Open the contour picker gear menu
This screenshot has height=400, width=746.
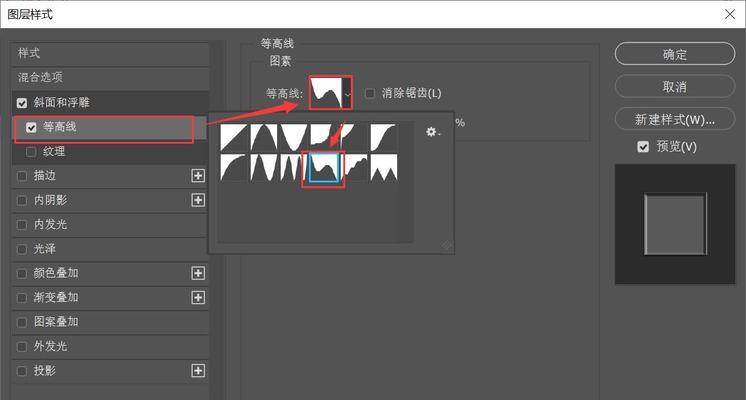click(432, 132)
